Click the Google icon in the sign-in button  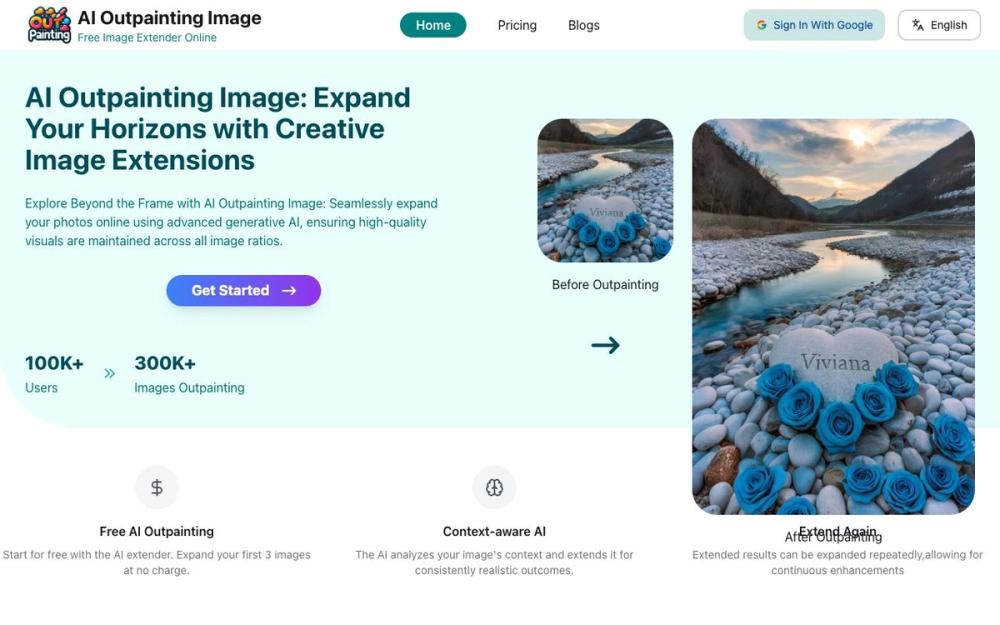762,25
